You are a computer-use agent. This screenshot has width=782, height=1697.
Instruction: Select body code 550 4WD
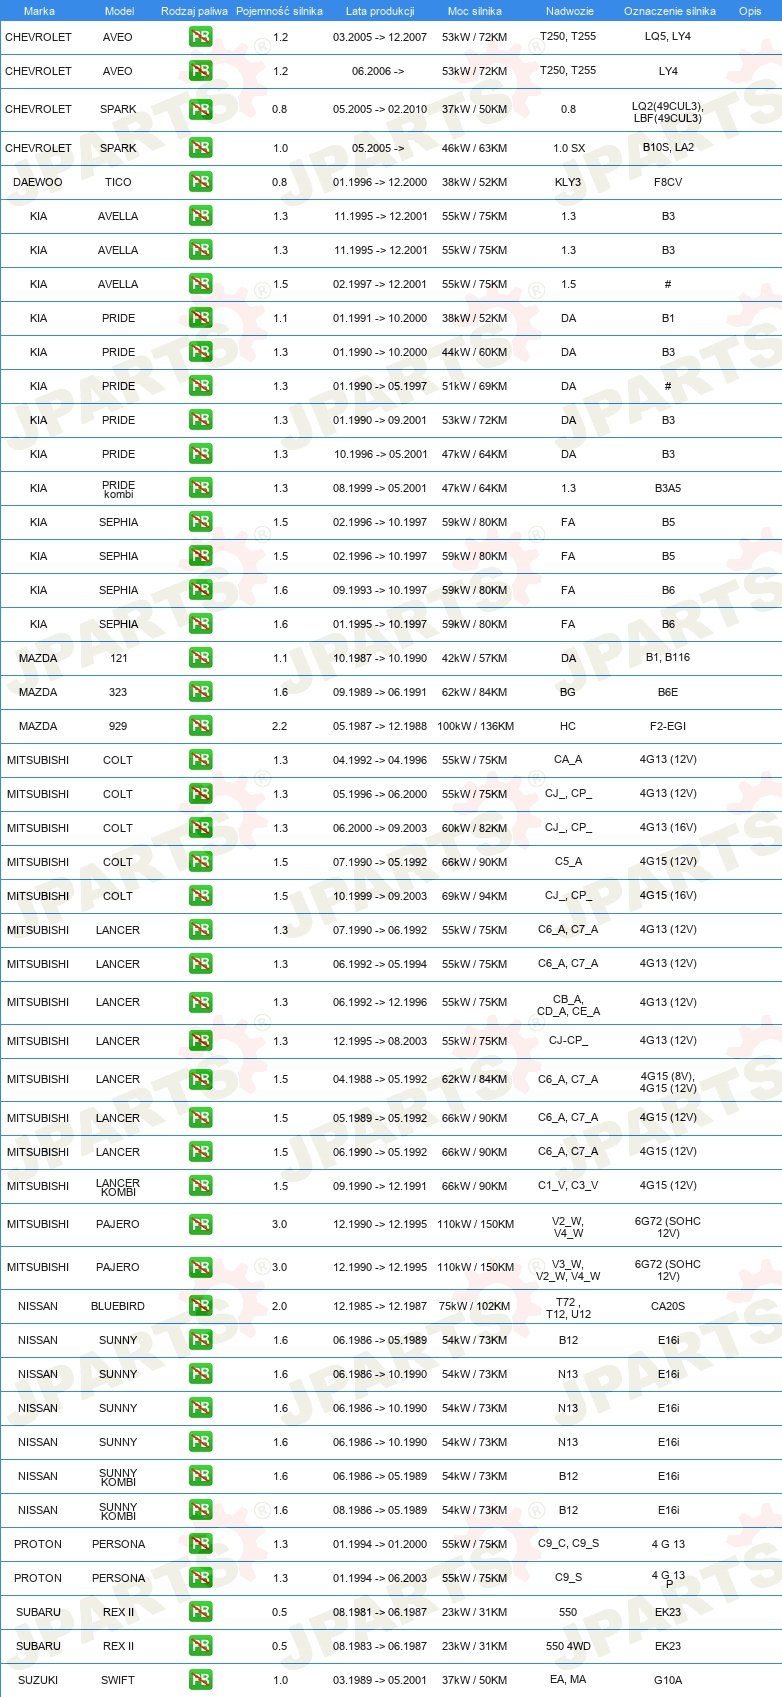tap(568, 1646)
